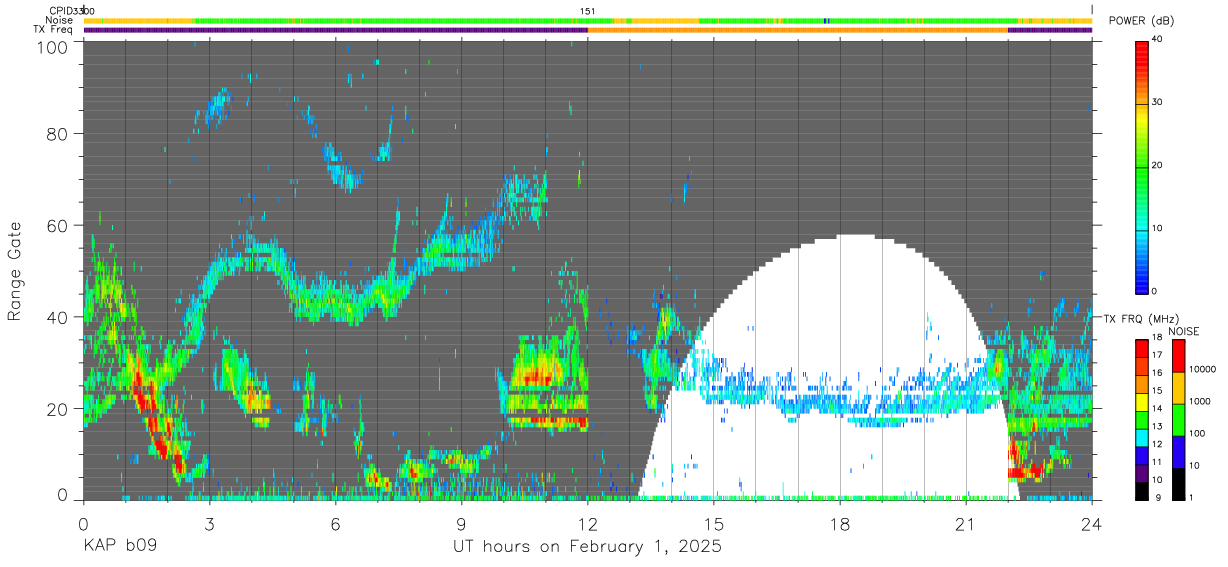Click the purple segment of TX FRQ colorbar
Screen dimensions: 1228x567
tap(1141, 473)
